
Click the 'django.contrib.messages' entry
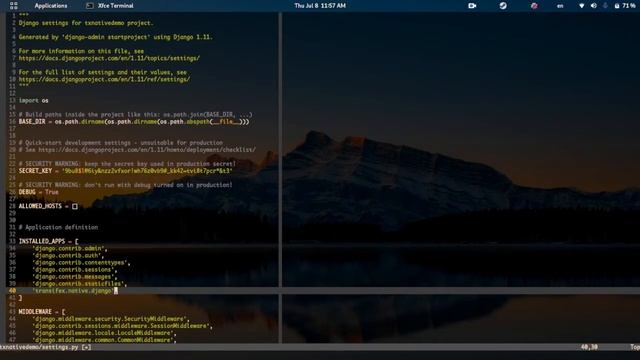(75, 277)
